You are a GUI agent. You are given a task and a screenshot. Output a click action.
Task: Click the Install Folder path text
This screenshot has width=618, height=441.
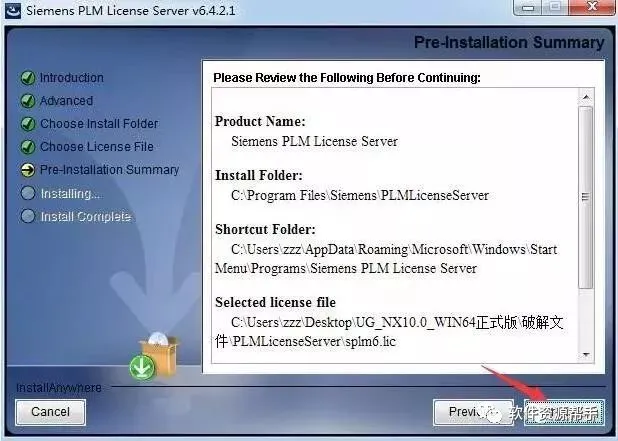360,195
